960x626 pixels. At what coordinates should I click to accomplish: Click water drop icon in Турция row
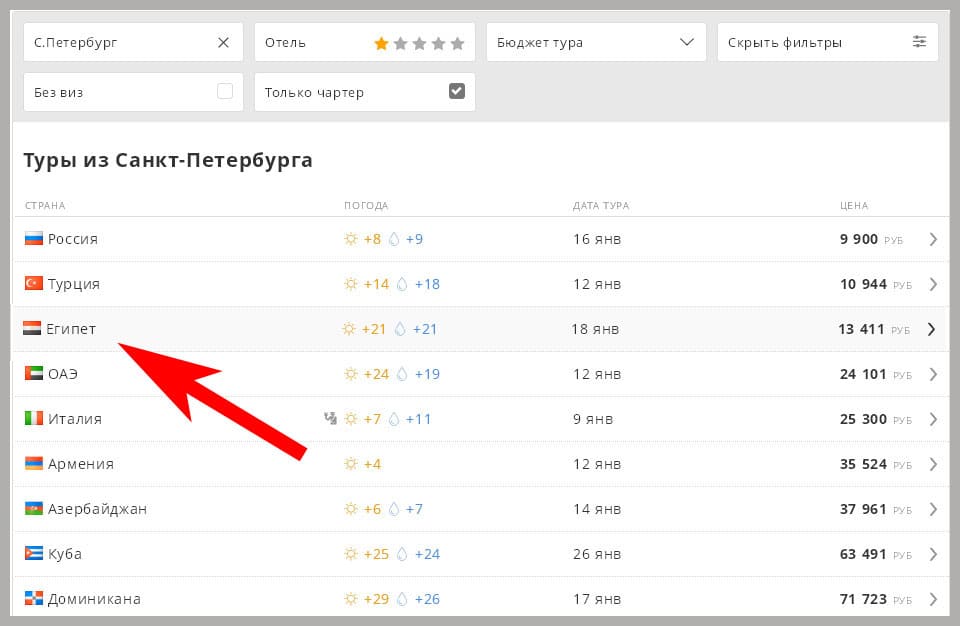coord(402,284)
